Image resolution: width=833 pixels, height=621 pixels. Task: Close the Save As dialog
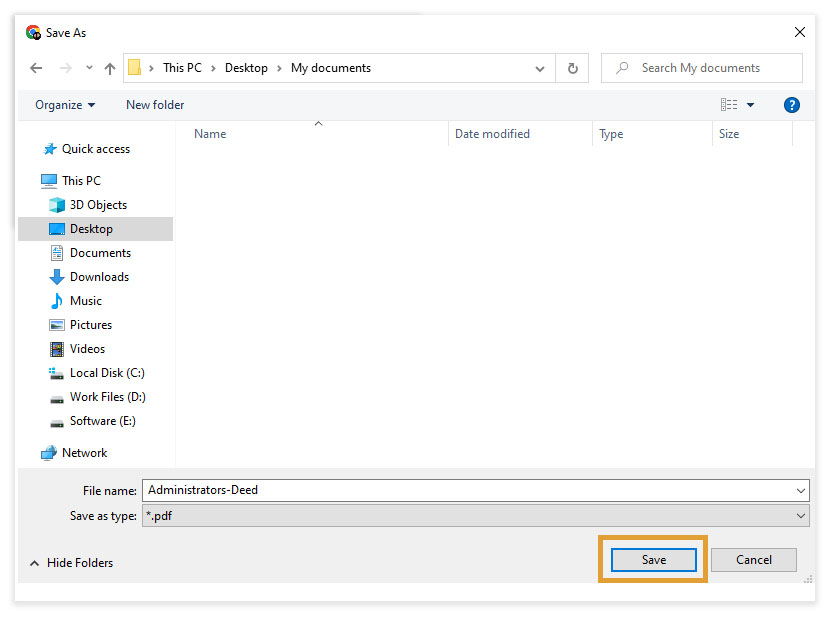click(800, 32)
